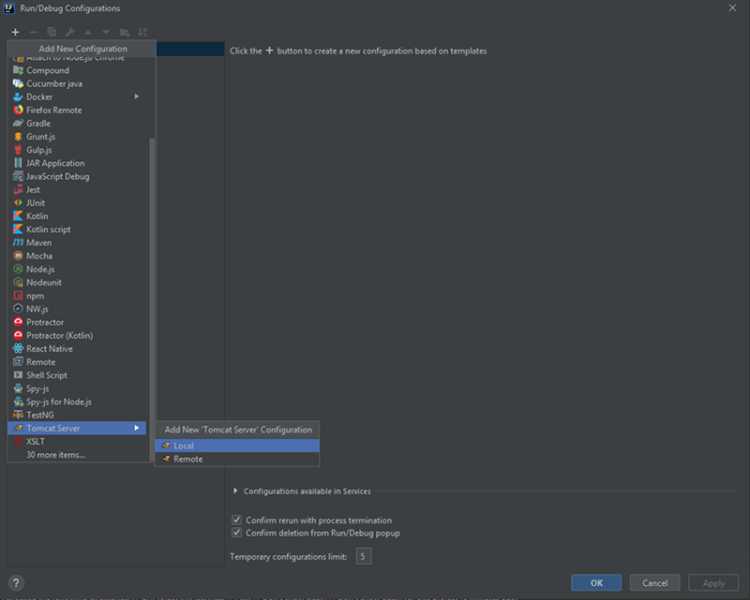Open the Docker submenu arrow
The height and width of the screenshot is (600, 750).
click(x=137, y=97)
